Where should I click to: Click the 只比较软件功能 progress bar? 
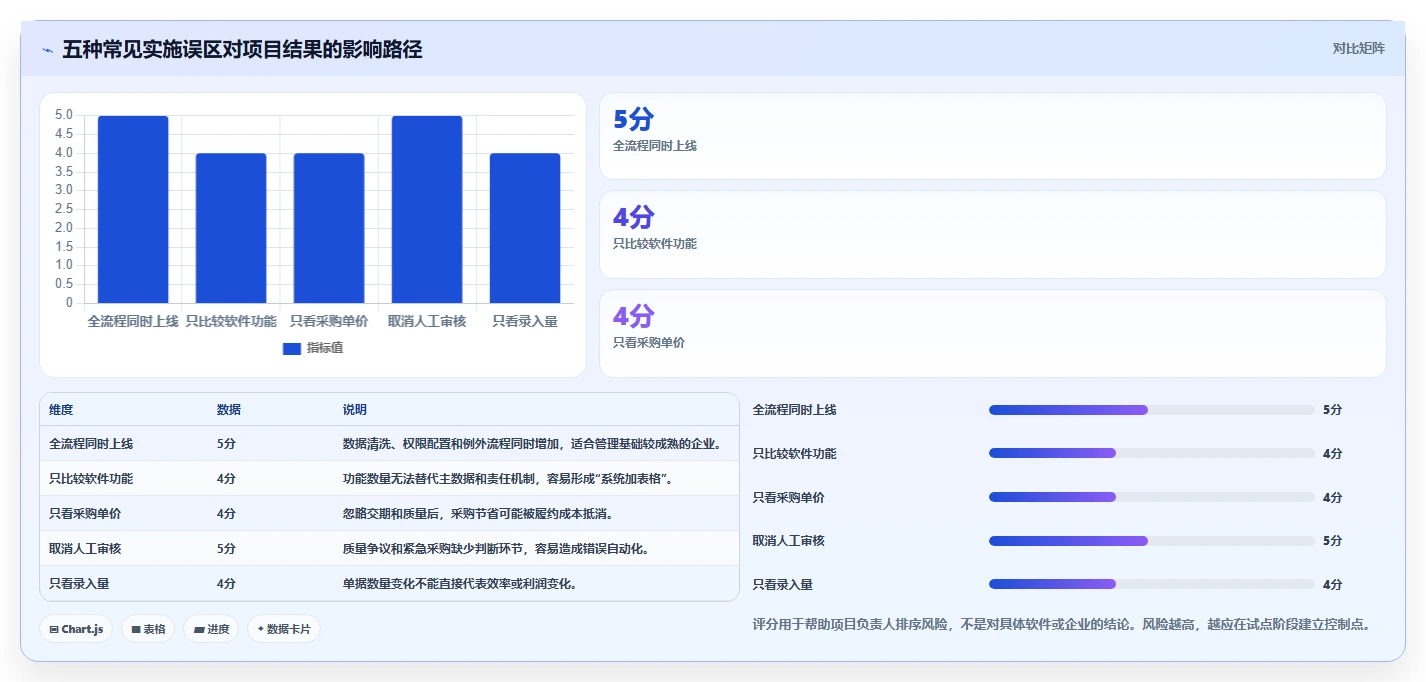[1151, 453]
